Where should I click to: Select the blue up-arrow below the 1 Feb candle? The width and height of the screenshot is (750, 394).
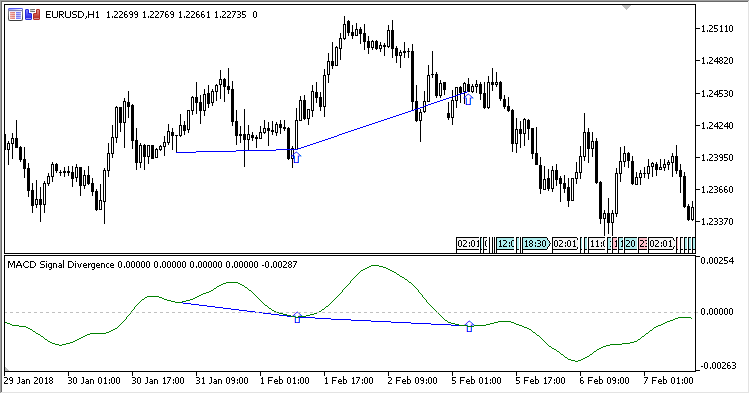tap(296, 157)
